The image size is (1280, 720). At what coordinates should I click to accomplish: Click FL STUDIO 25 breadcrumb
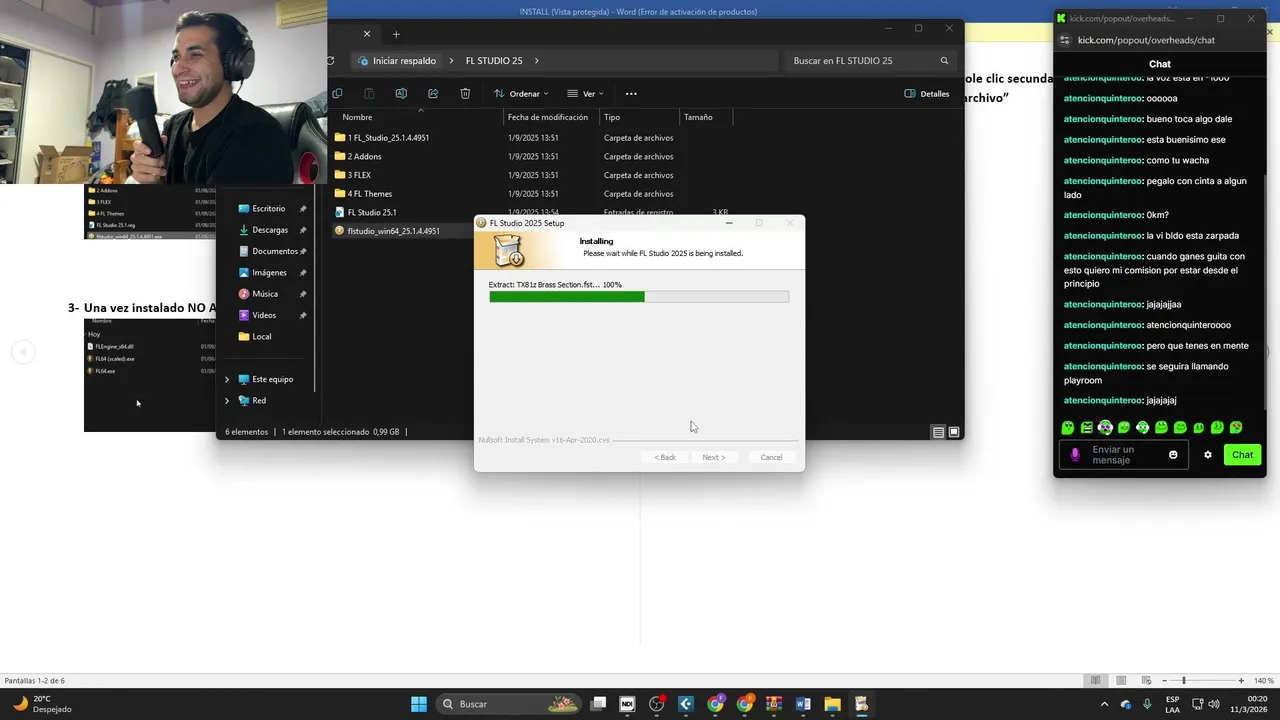pos(494,61)
